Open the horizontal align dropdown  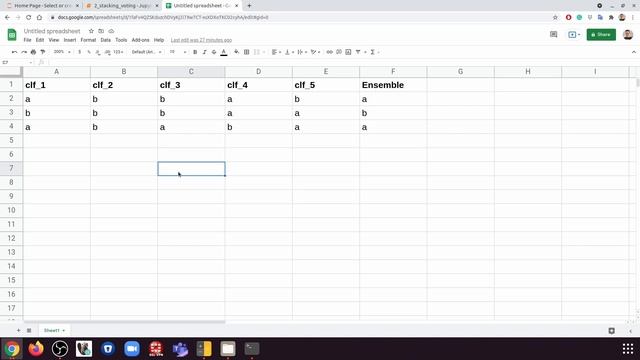276,52
